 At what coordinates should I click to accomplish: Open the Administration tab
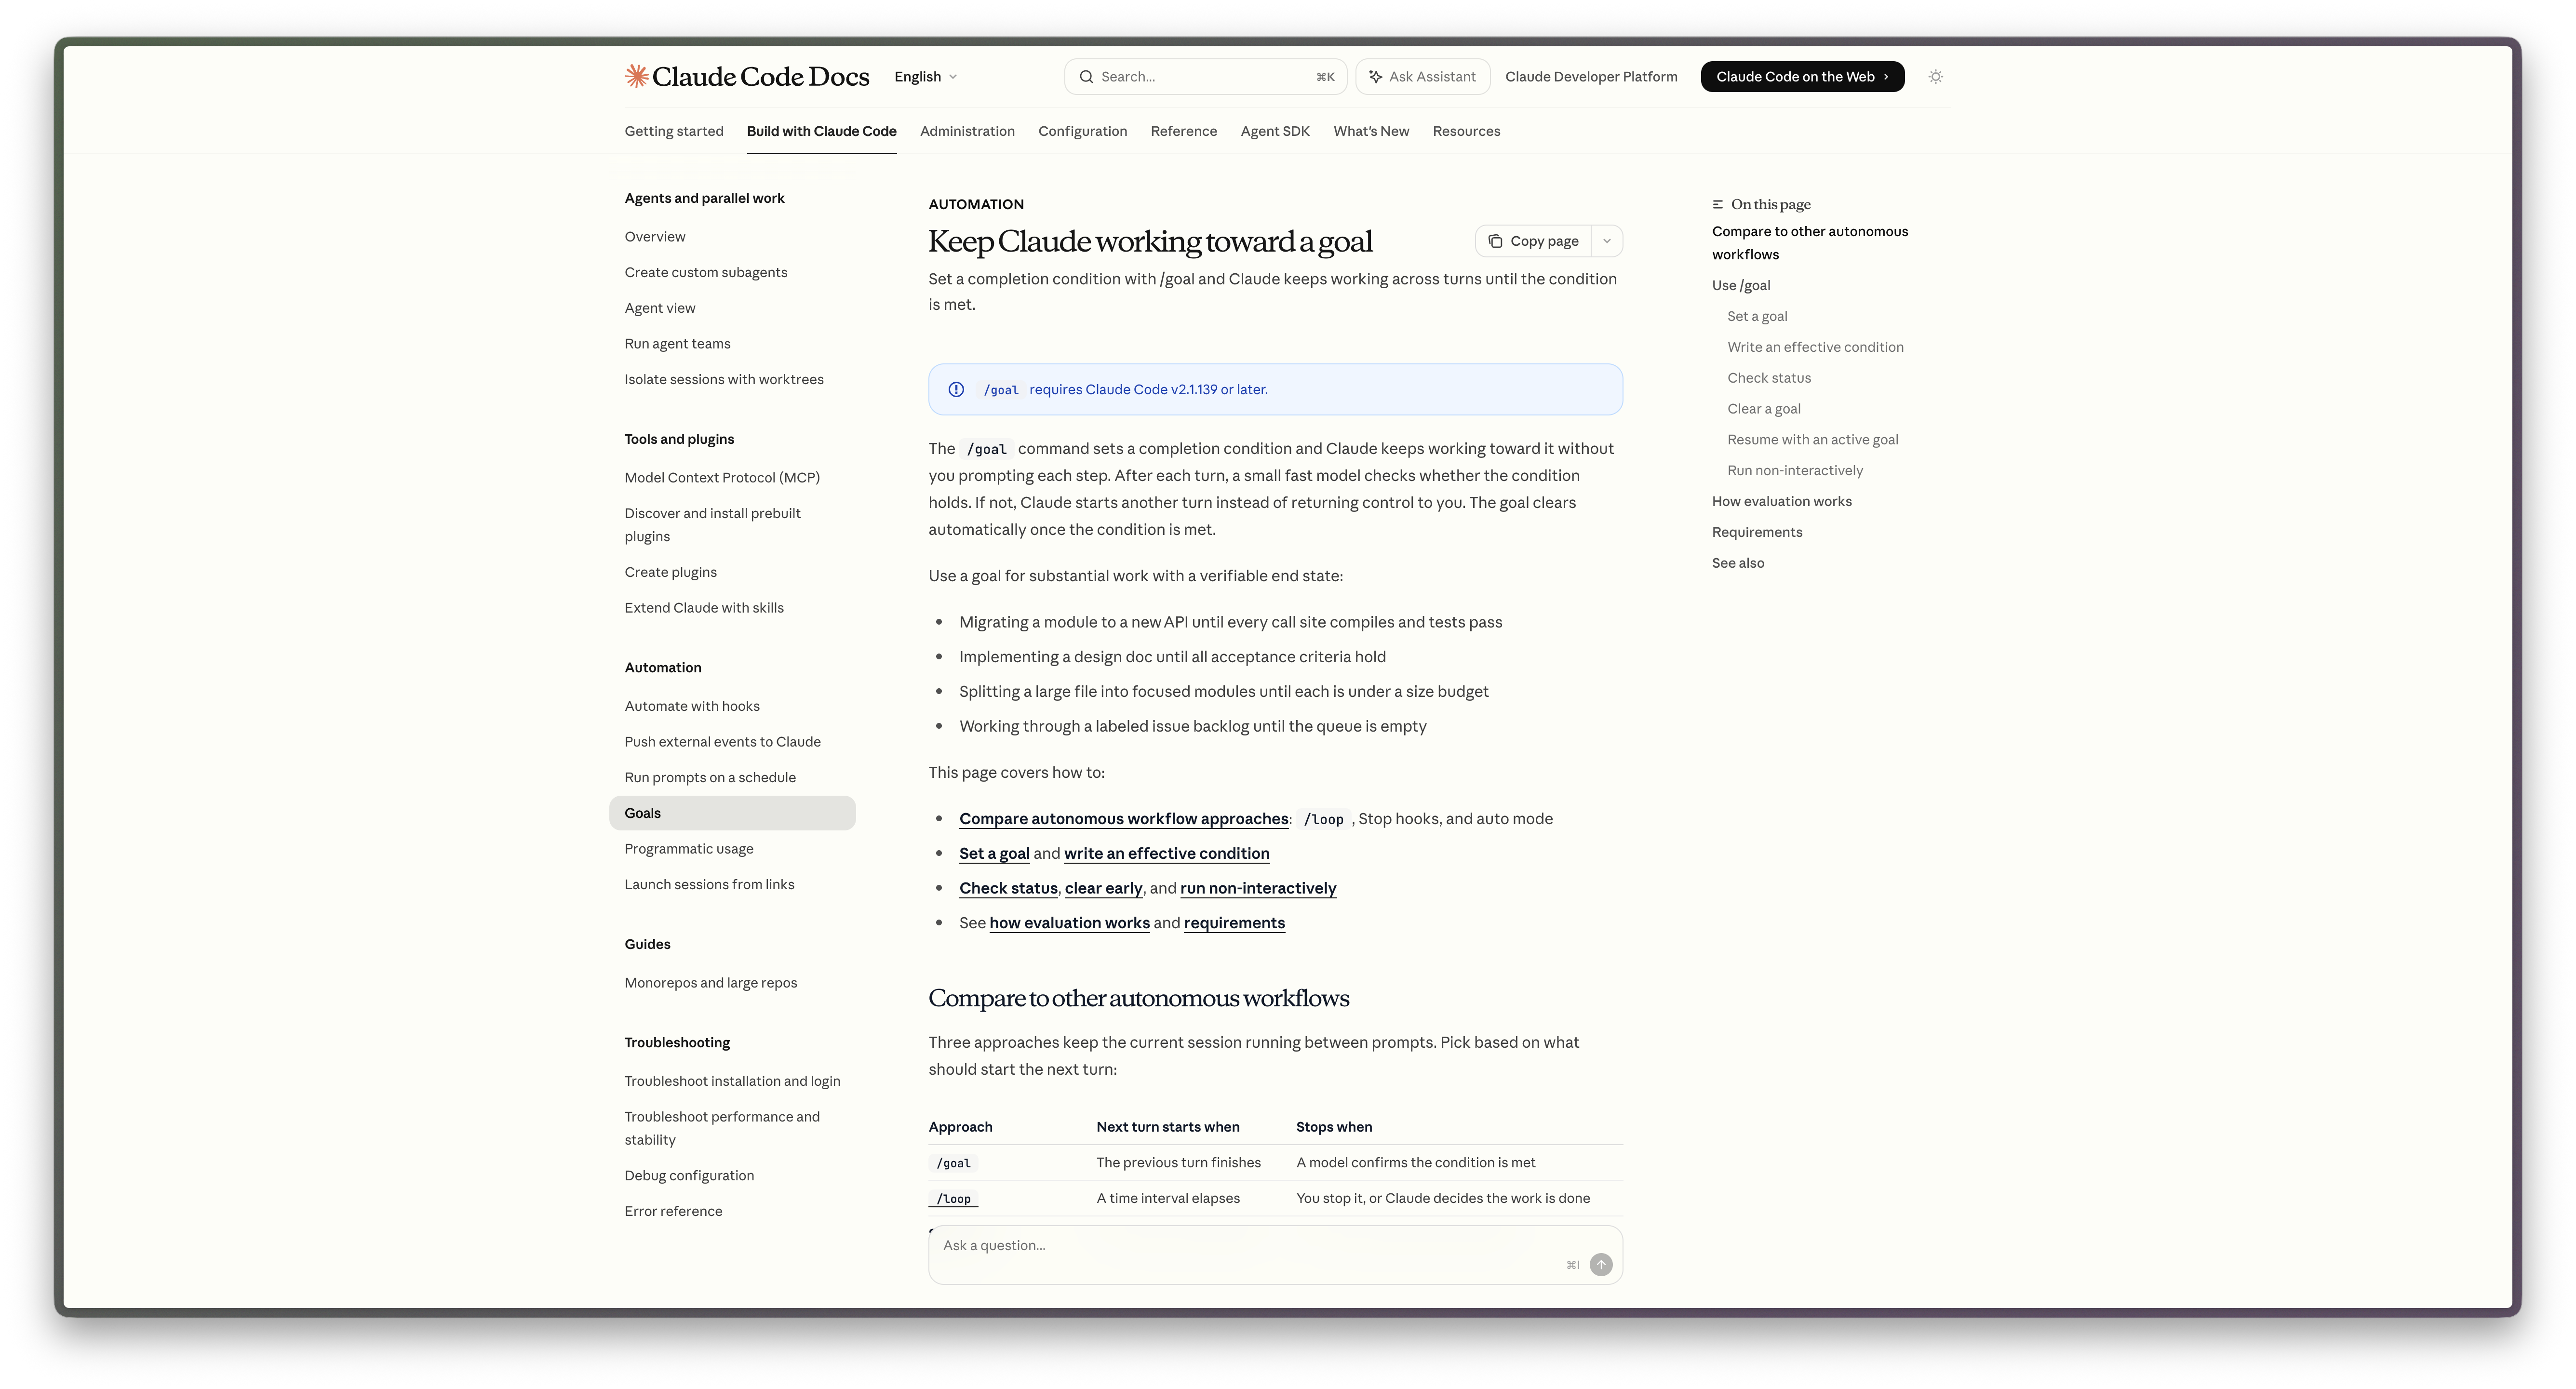click(967, 131)
